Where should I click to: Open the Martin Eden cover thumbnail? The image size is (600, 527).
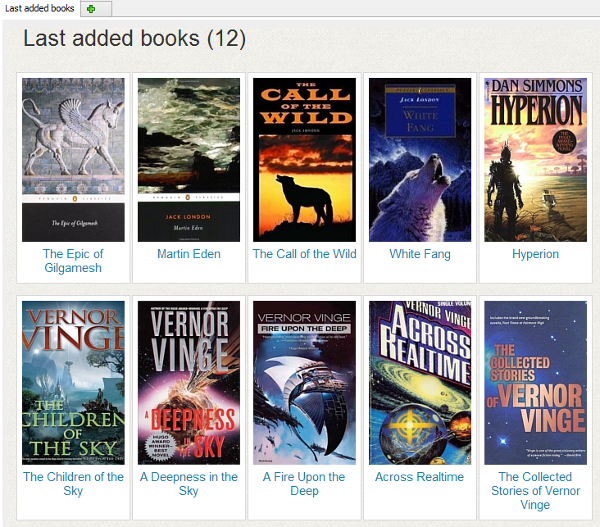(189, 160)
